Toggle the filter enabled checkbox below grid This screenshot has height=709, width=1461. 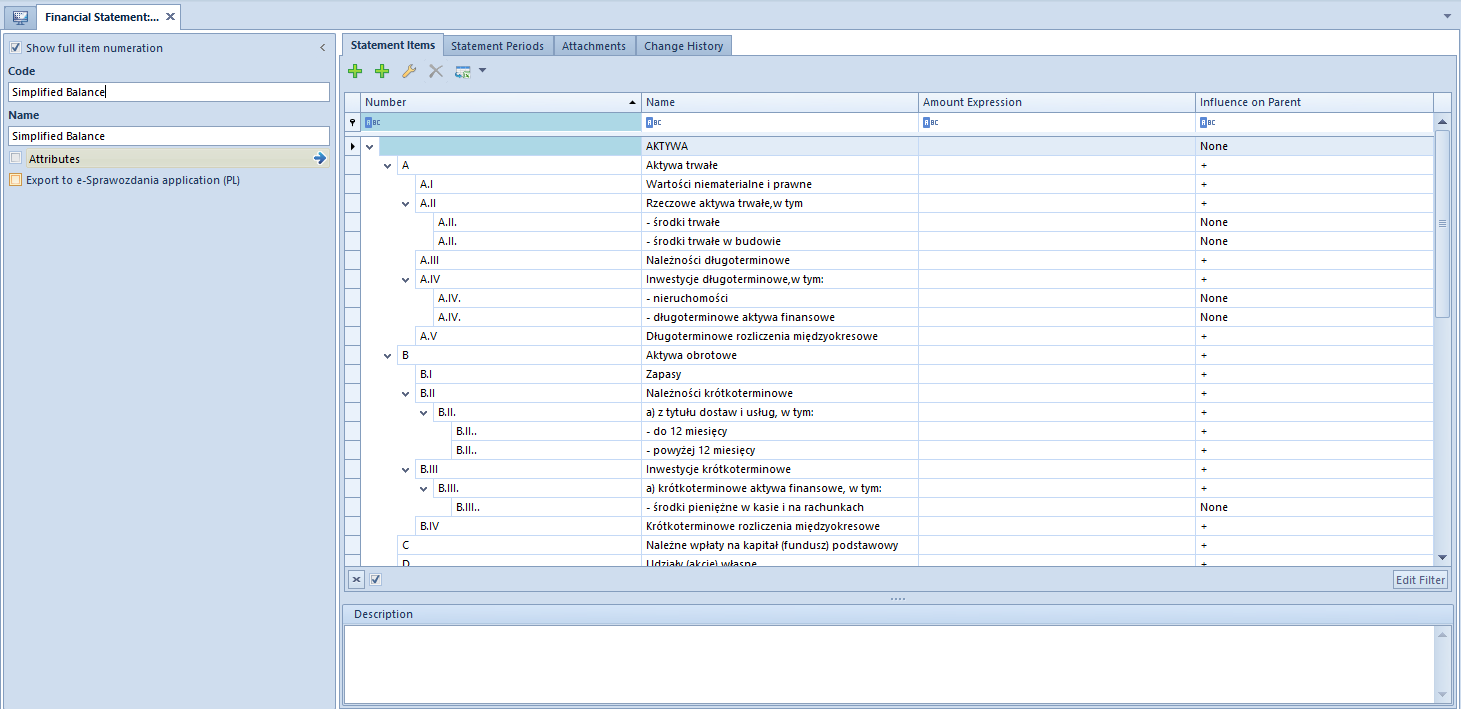point(375,579)
